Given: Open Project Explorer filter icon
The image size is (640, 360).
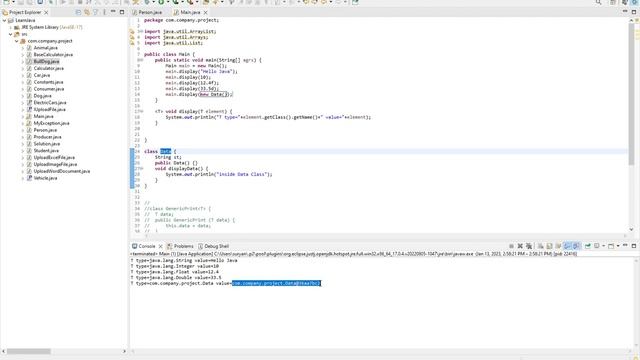Looking at the screenshot, I should tap(96, 12).
